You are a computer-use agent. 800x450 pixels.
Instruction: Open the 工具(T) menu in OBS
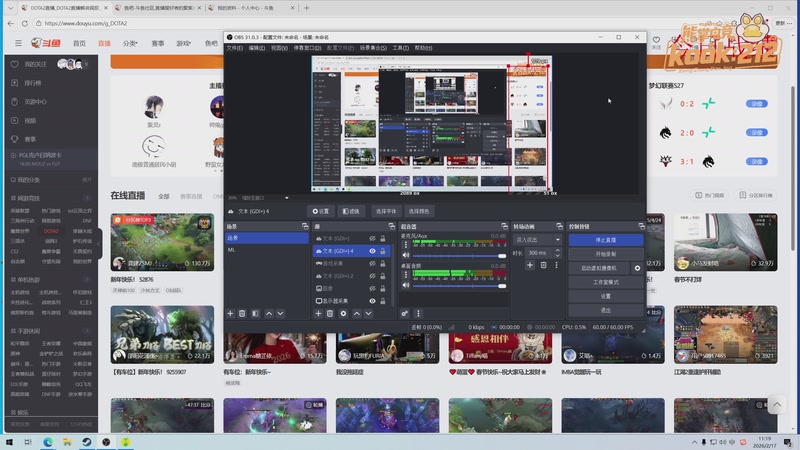pyautogui.click(x=400, y=47)
